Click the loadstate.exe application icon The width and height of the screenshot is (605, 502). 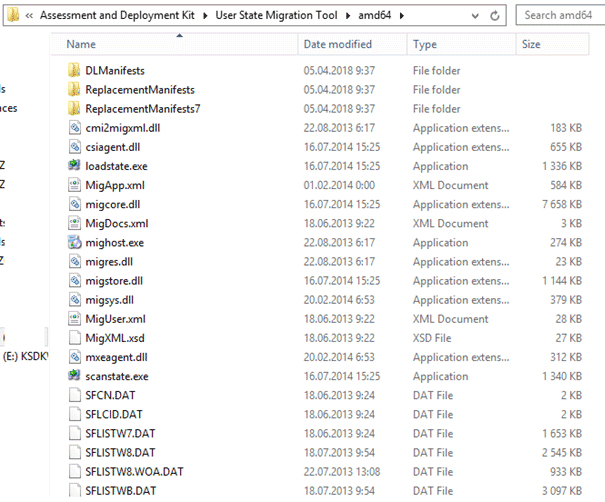coord(74,166)
